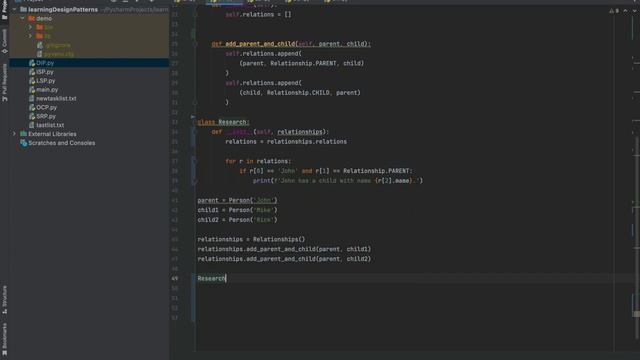Image resolution: width=640 pixels, height=360 pixels.
Task: Expand External Libraries node
Action: tap(14, 134)
